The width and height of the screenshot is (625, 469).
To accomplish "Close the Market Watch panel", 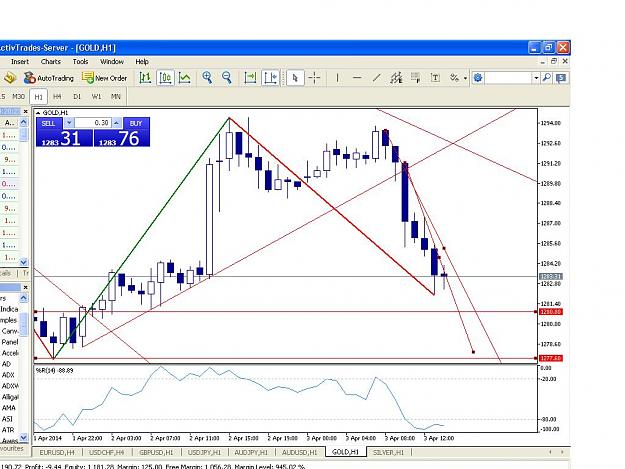I will (26, 112).
